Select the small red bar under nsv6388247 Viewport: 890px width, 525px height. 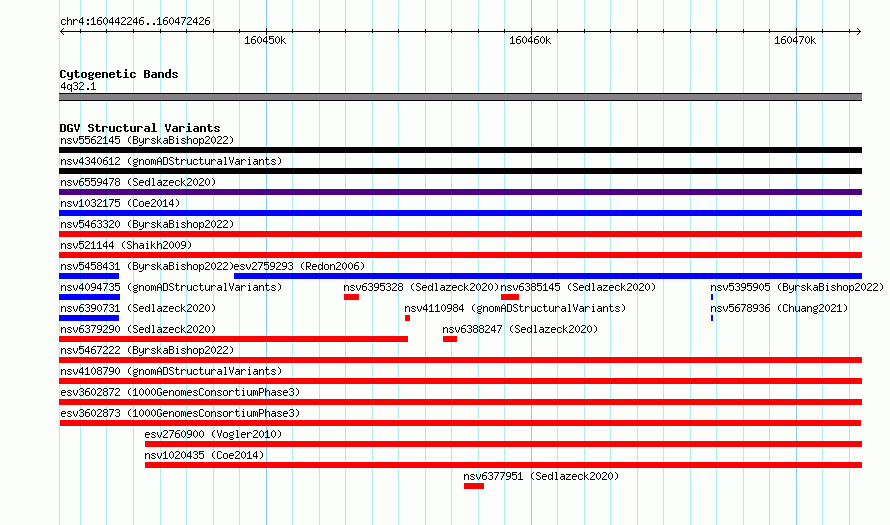coord(450,339)
